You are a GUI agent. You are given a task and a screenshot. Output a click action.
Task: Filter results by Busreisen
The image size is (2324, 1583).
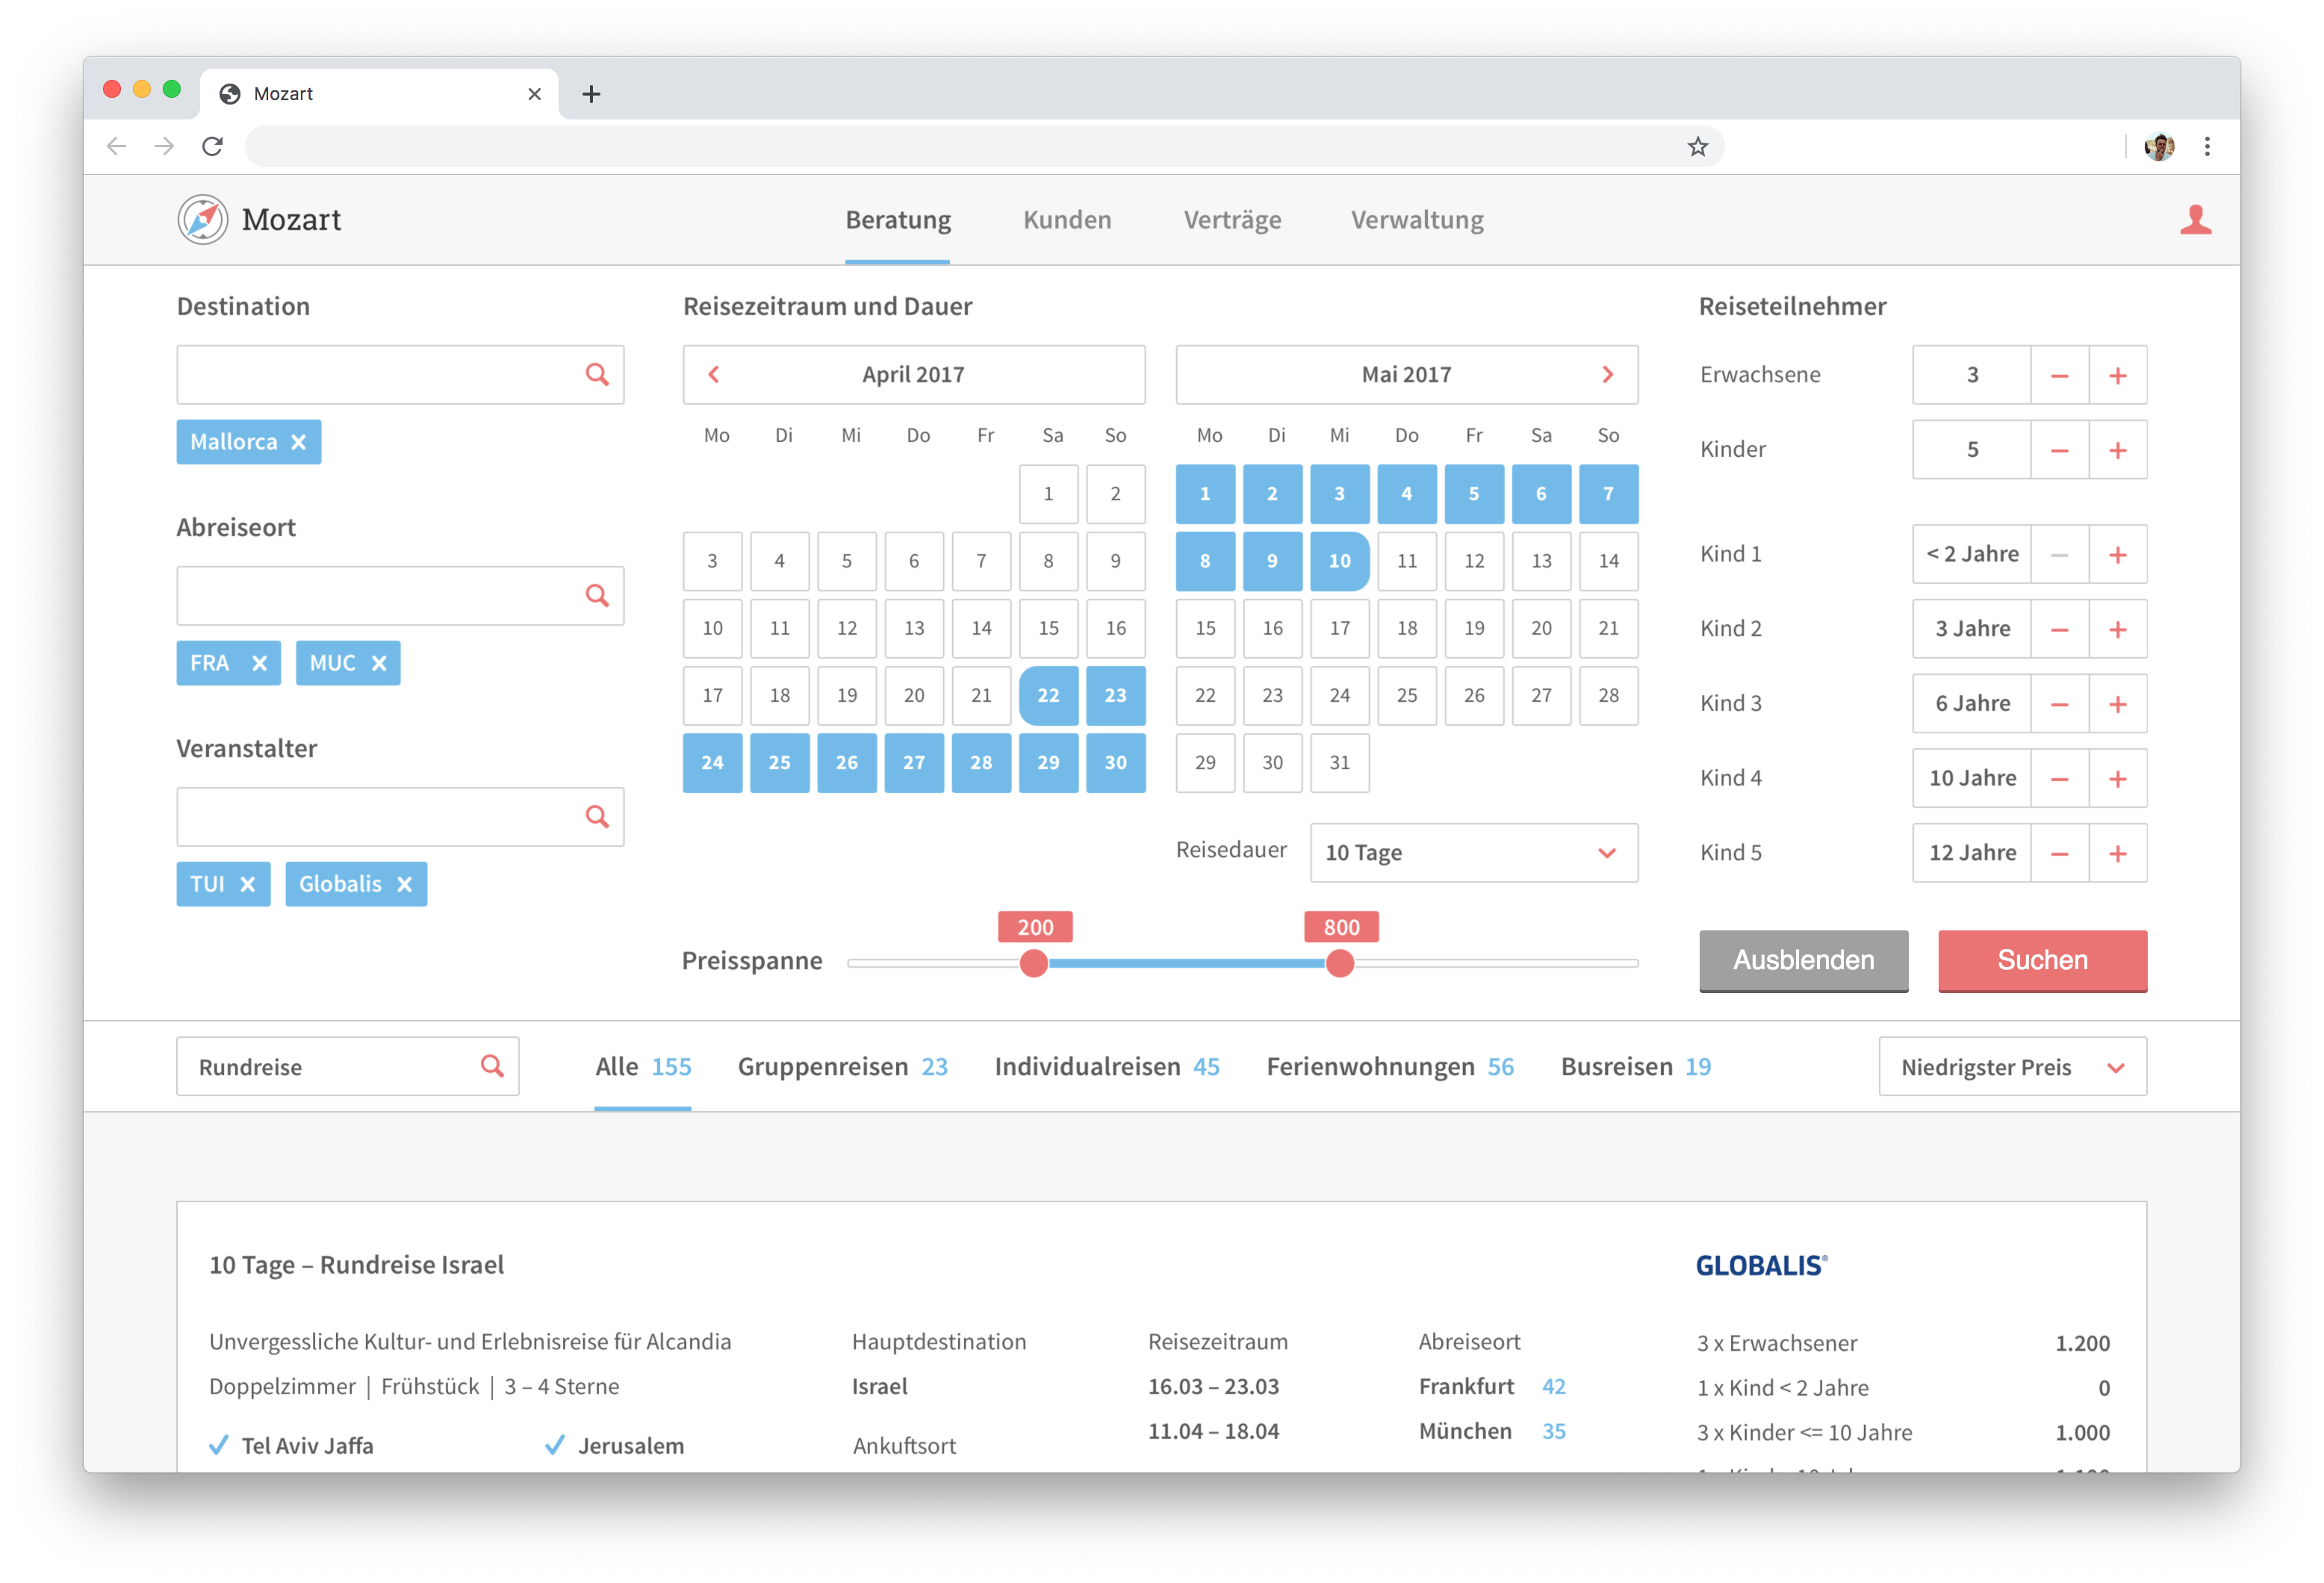click(x=1636, y=1067)
